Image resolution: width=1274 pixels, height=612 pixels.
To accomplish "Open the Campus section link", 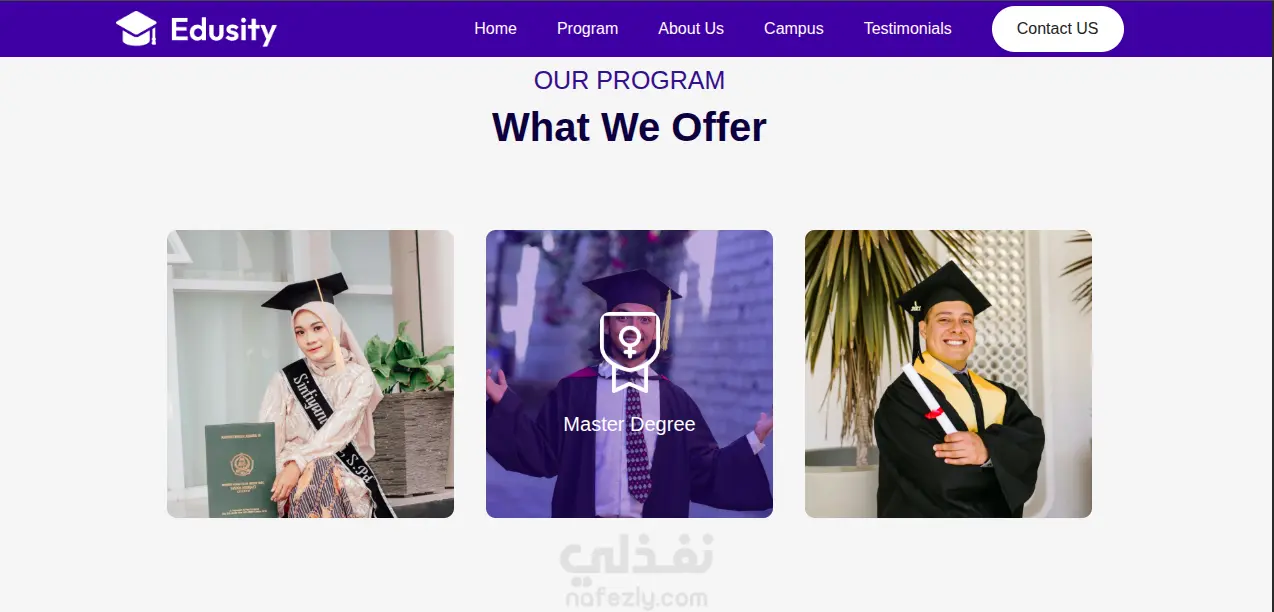I will click(x=794, y=29).
